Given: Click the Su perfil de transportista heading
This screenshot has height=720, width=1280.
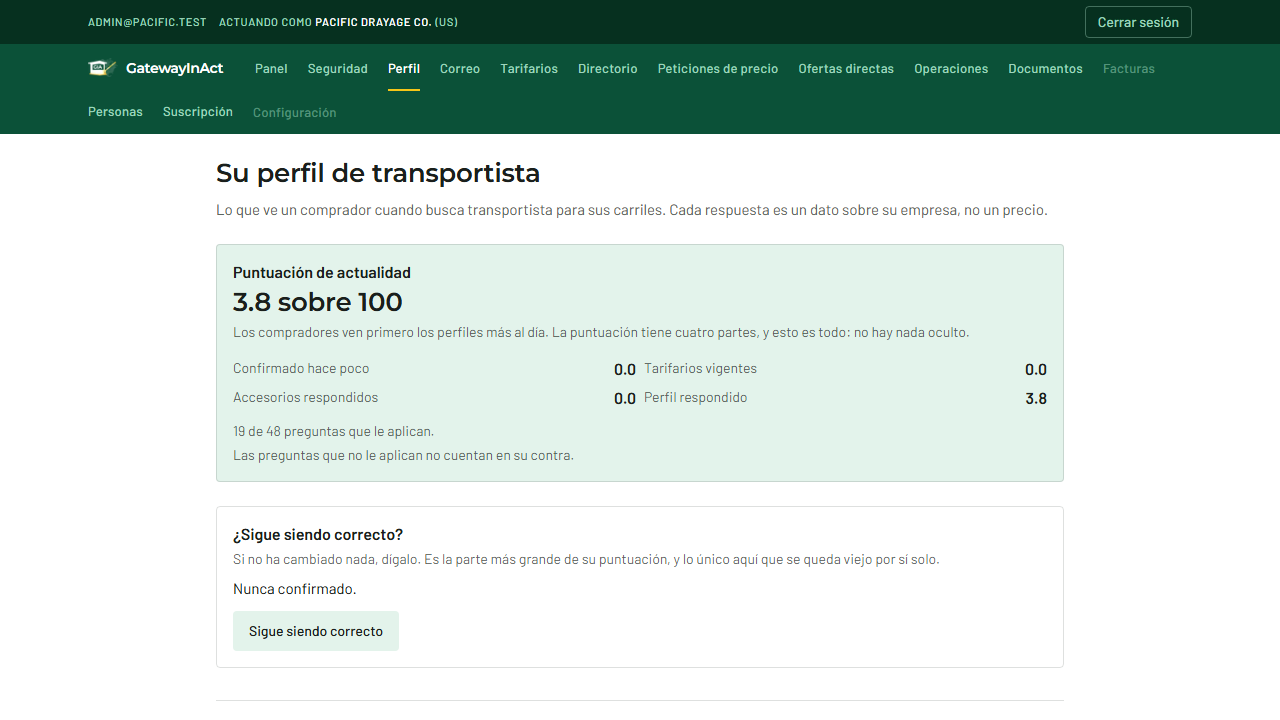Looking at the screenshot, I should coord(378,174).
